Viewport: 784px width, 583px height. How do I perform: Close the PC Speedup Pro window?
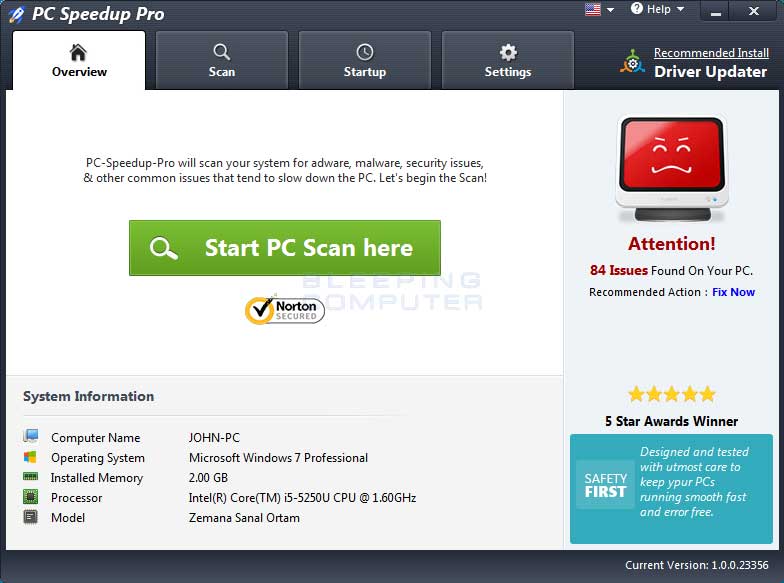(754, 11)
